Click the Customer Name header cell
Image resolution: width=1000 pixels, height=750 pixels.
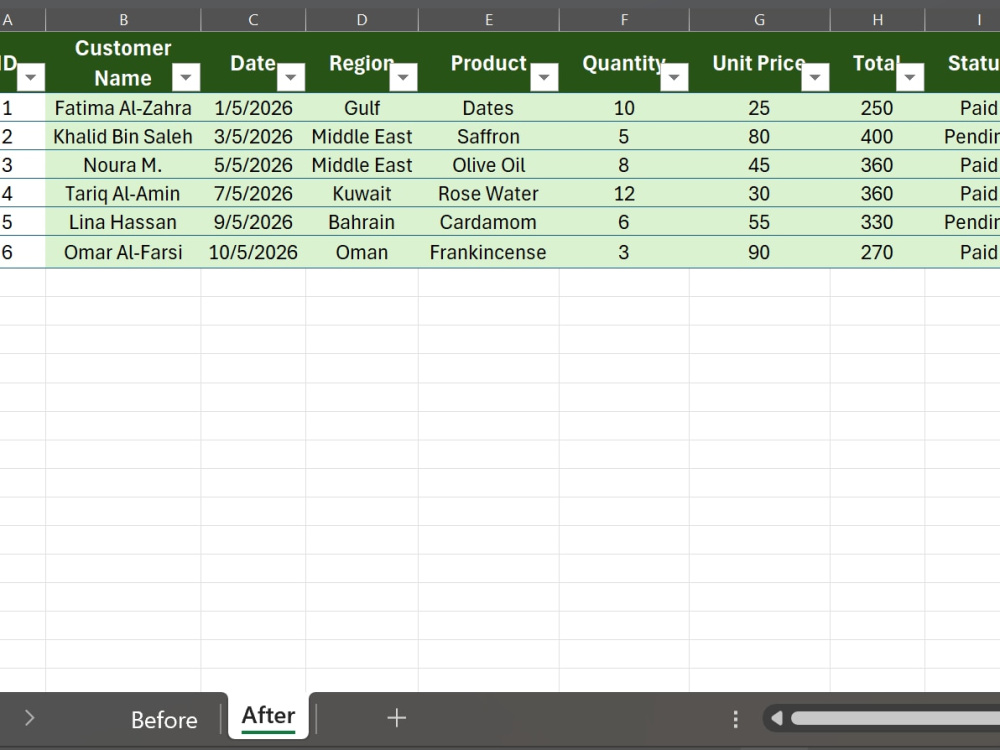(123, 62)
